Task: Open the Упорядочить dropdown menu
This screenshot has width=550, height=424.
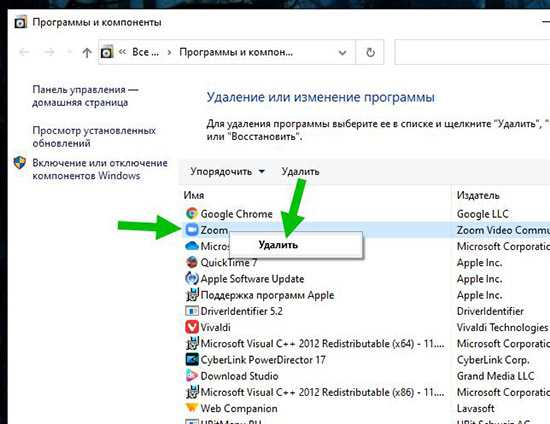Action: coord(227,171)
